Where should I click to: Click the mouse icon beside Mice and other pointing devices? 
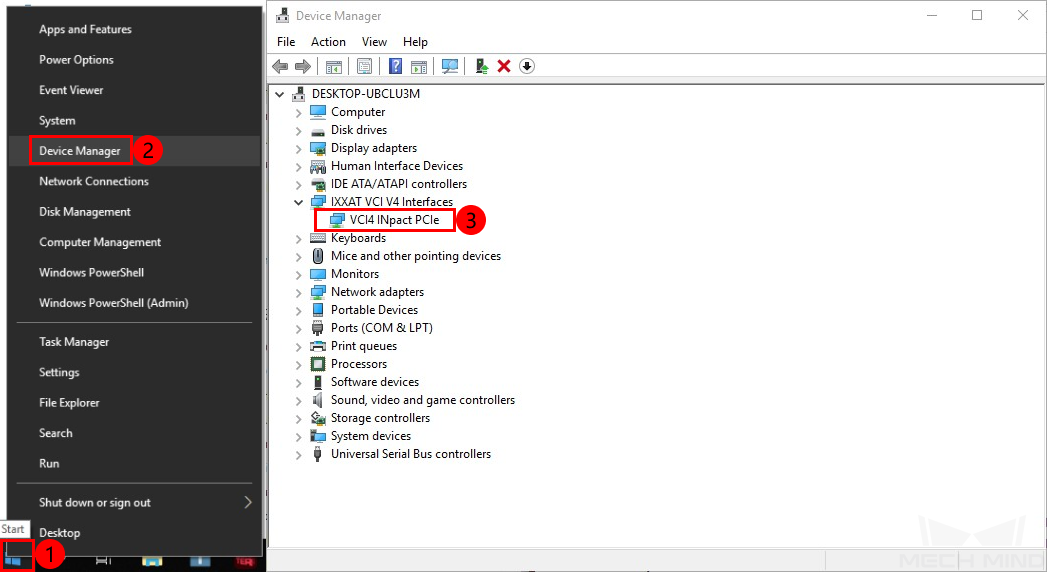click(x=318, y=256)
